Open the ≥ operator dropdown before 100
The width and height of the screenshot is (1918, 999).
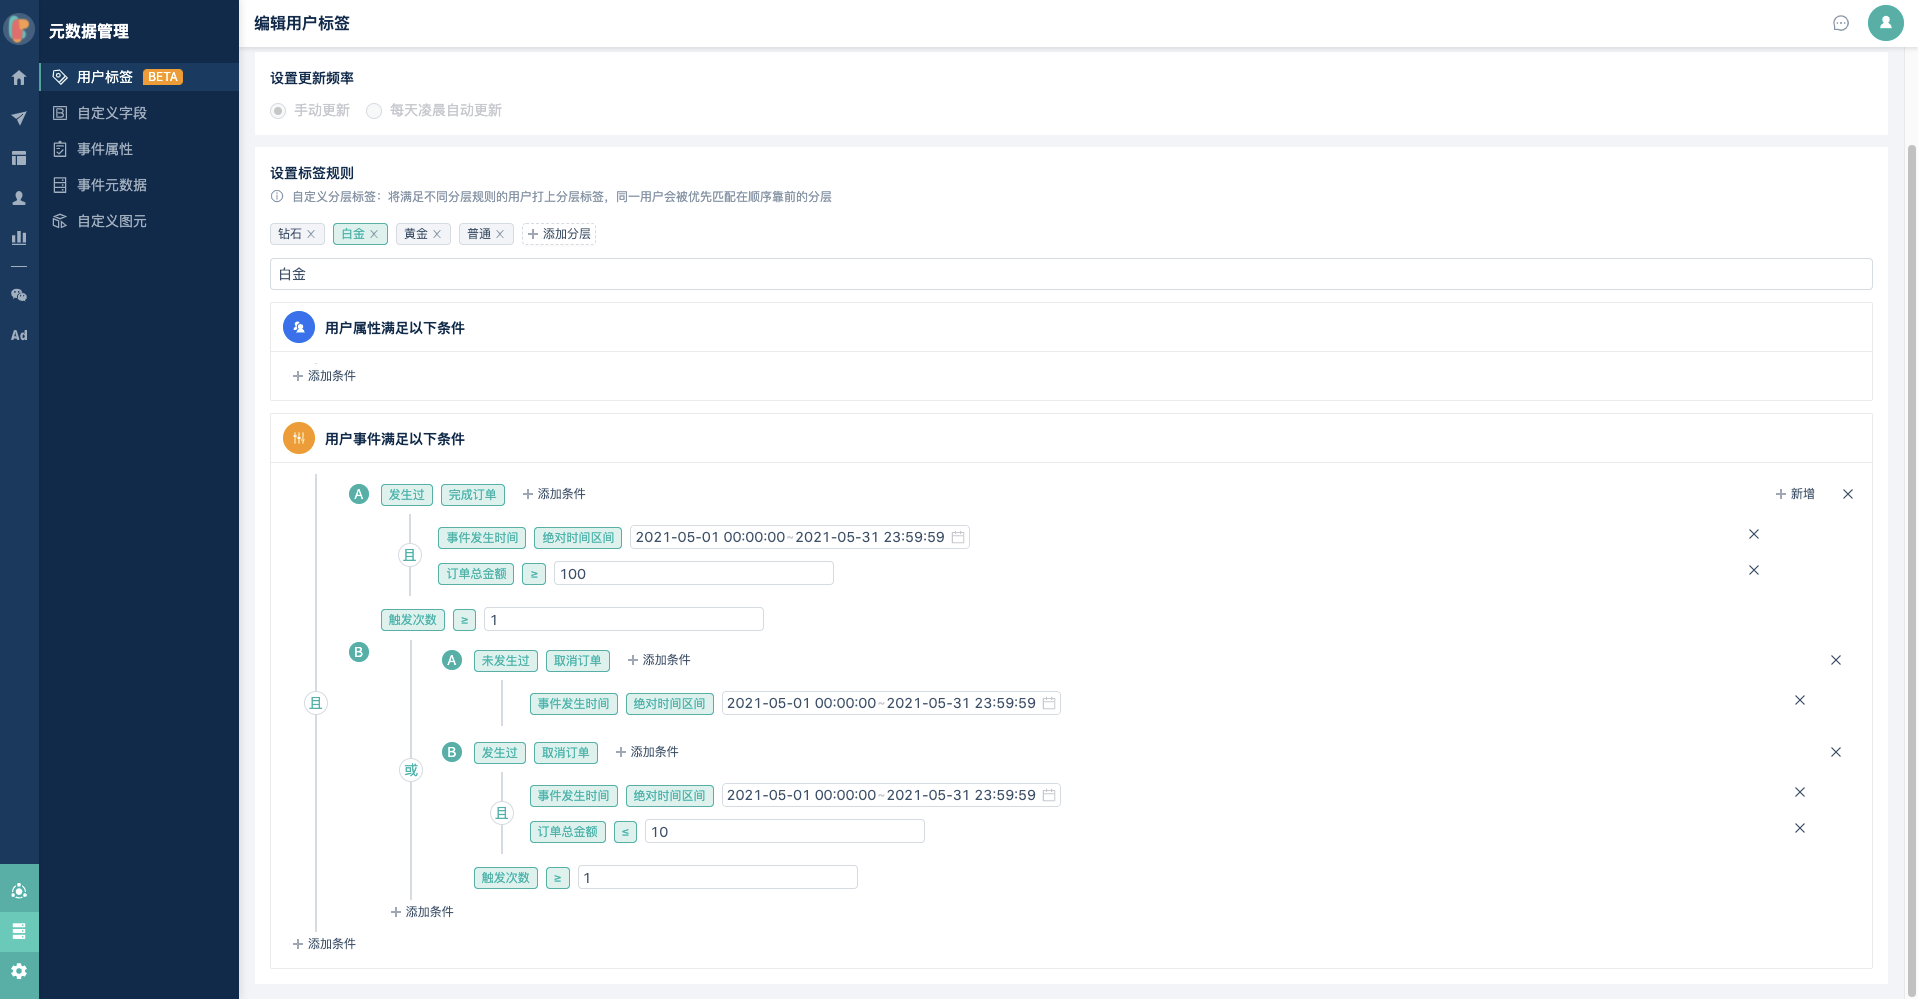click(534, 574)
